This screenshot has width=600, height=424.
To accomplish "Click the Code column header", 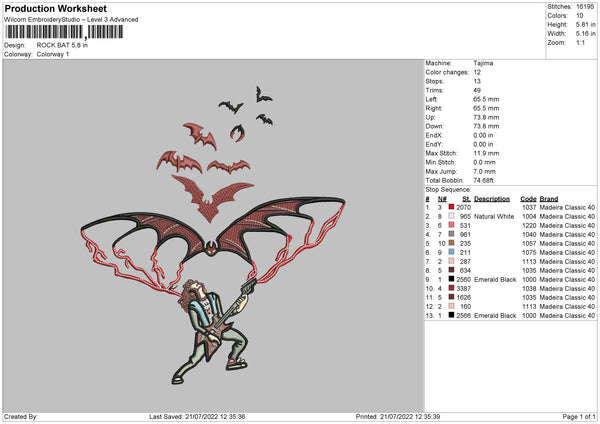I will tap(528, 198).
